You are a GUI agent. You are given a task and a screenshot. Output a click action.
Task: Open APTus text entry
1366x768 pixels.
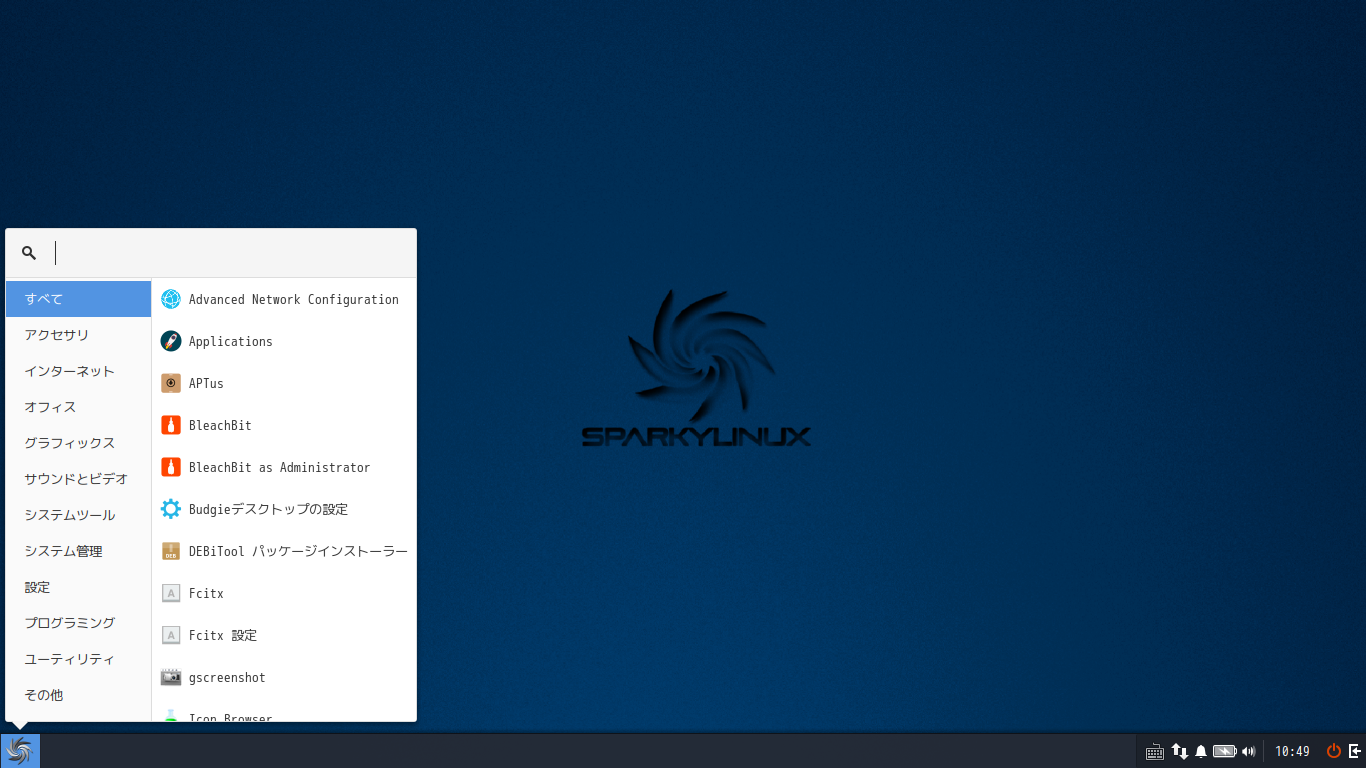[x=206, y=384]
